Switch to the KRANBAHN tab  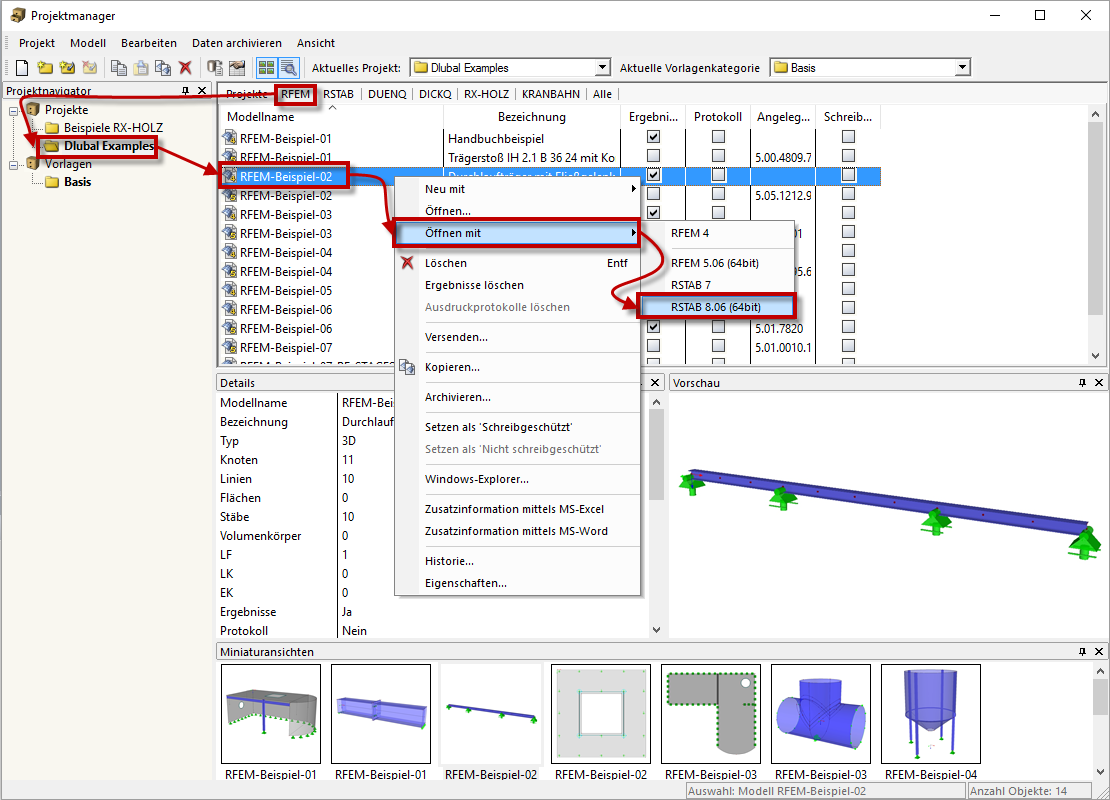click(551, 94)
